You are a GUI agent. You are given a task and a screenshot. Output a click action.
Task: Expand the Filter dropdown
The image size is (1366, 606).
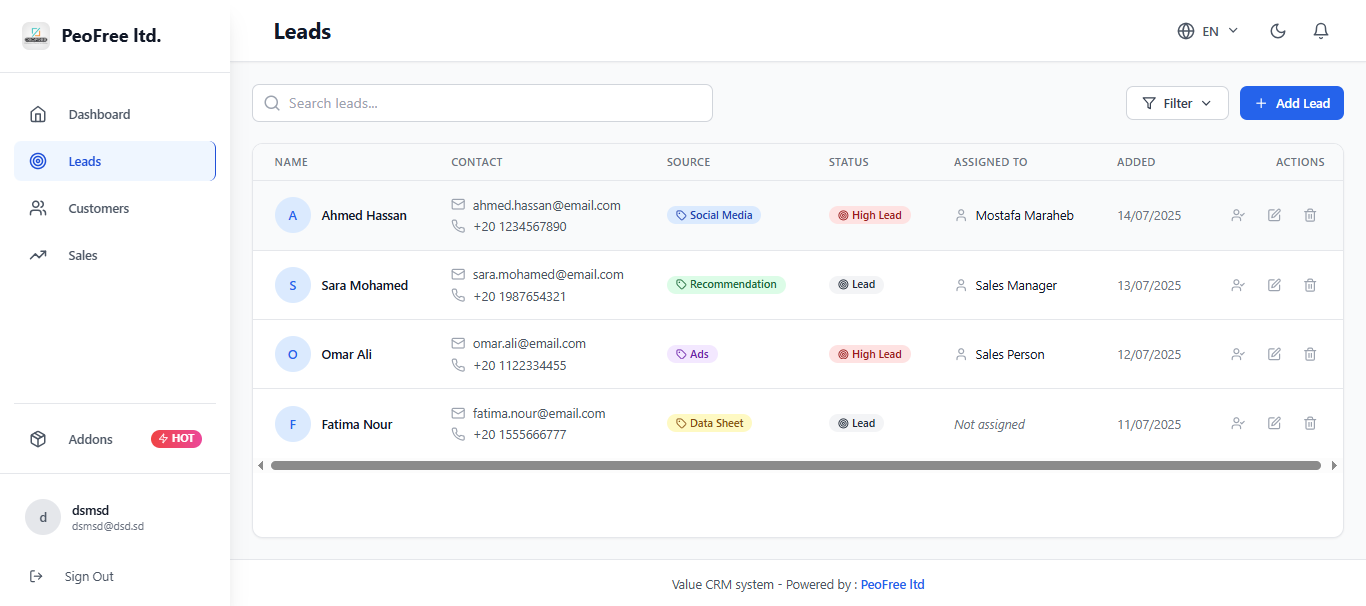pos(1177,103)
